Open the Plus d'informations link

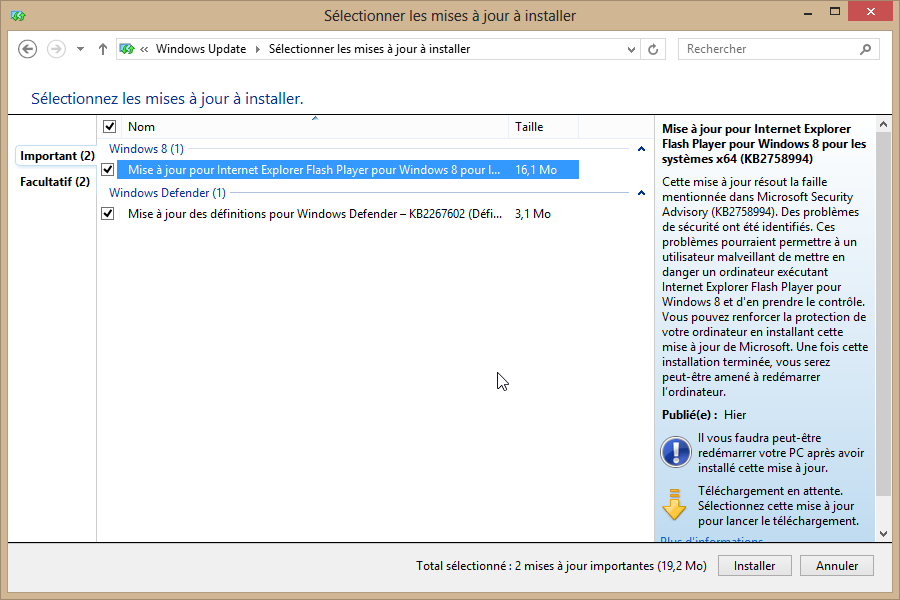point(711,539)
